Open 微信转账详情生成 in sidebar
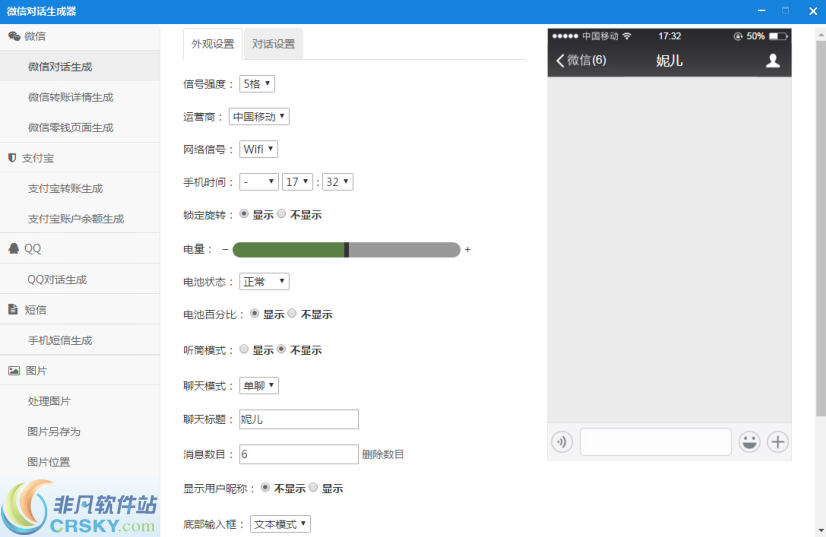826x537 pixels. 80,97
